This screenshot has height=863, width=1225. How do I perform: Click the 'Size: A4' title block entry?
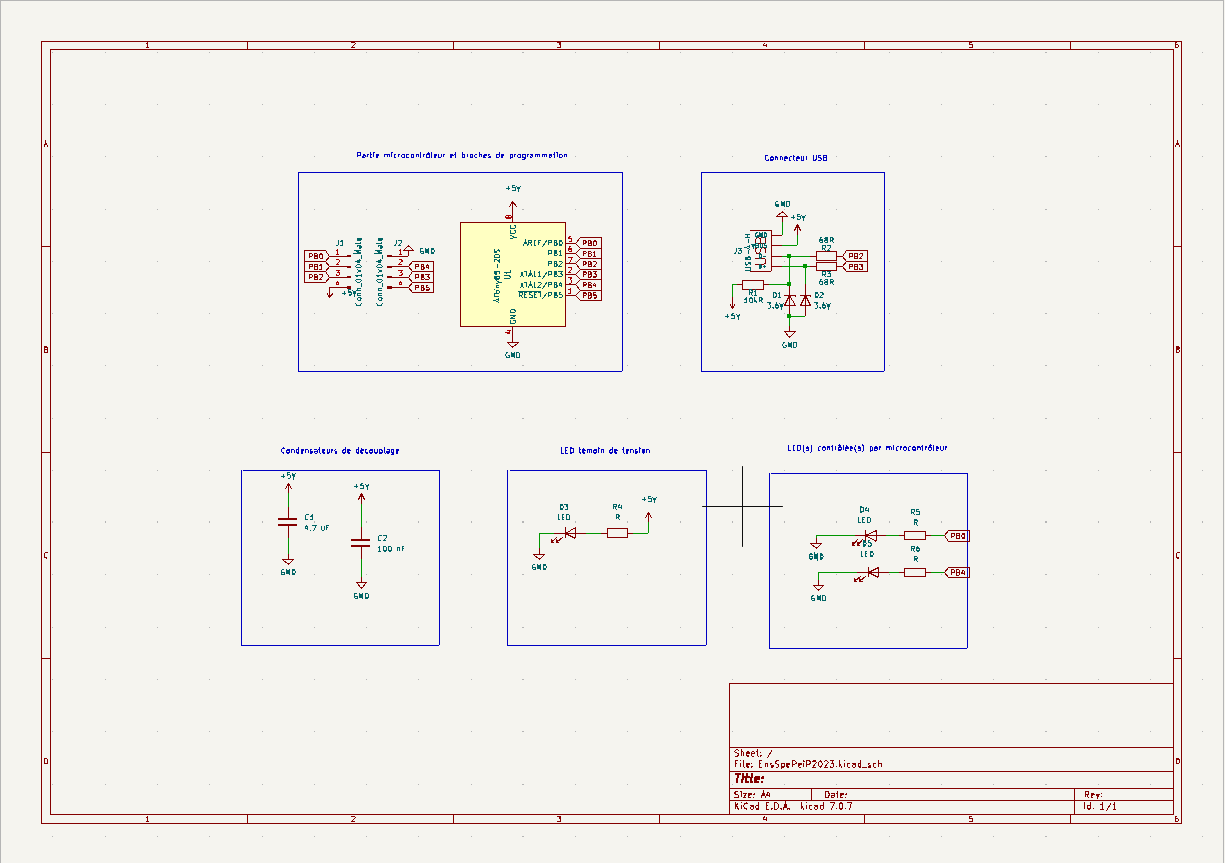pos(753,794)
